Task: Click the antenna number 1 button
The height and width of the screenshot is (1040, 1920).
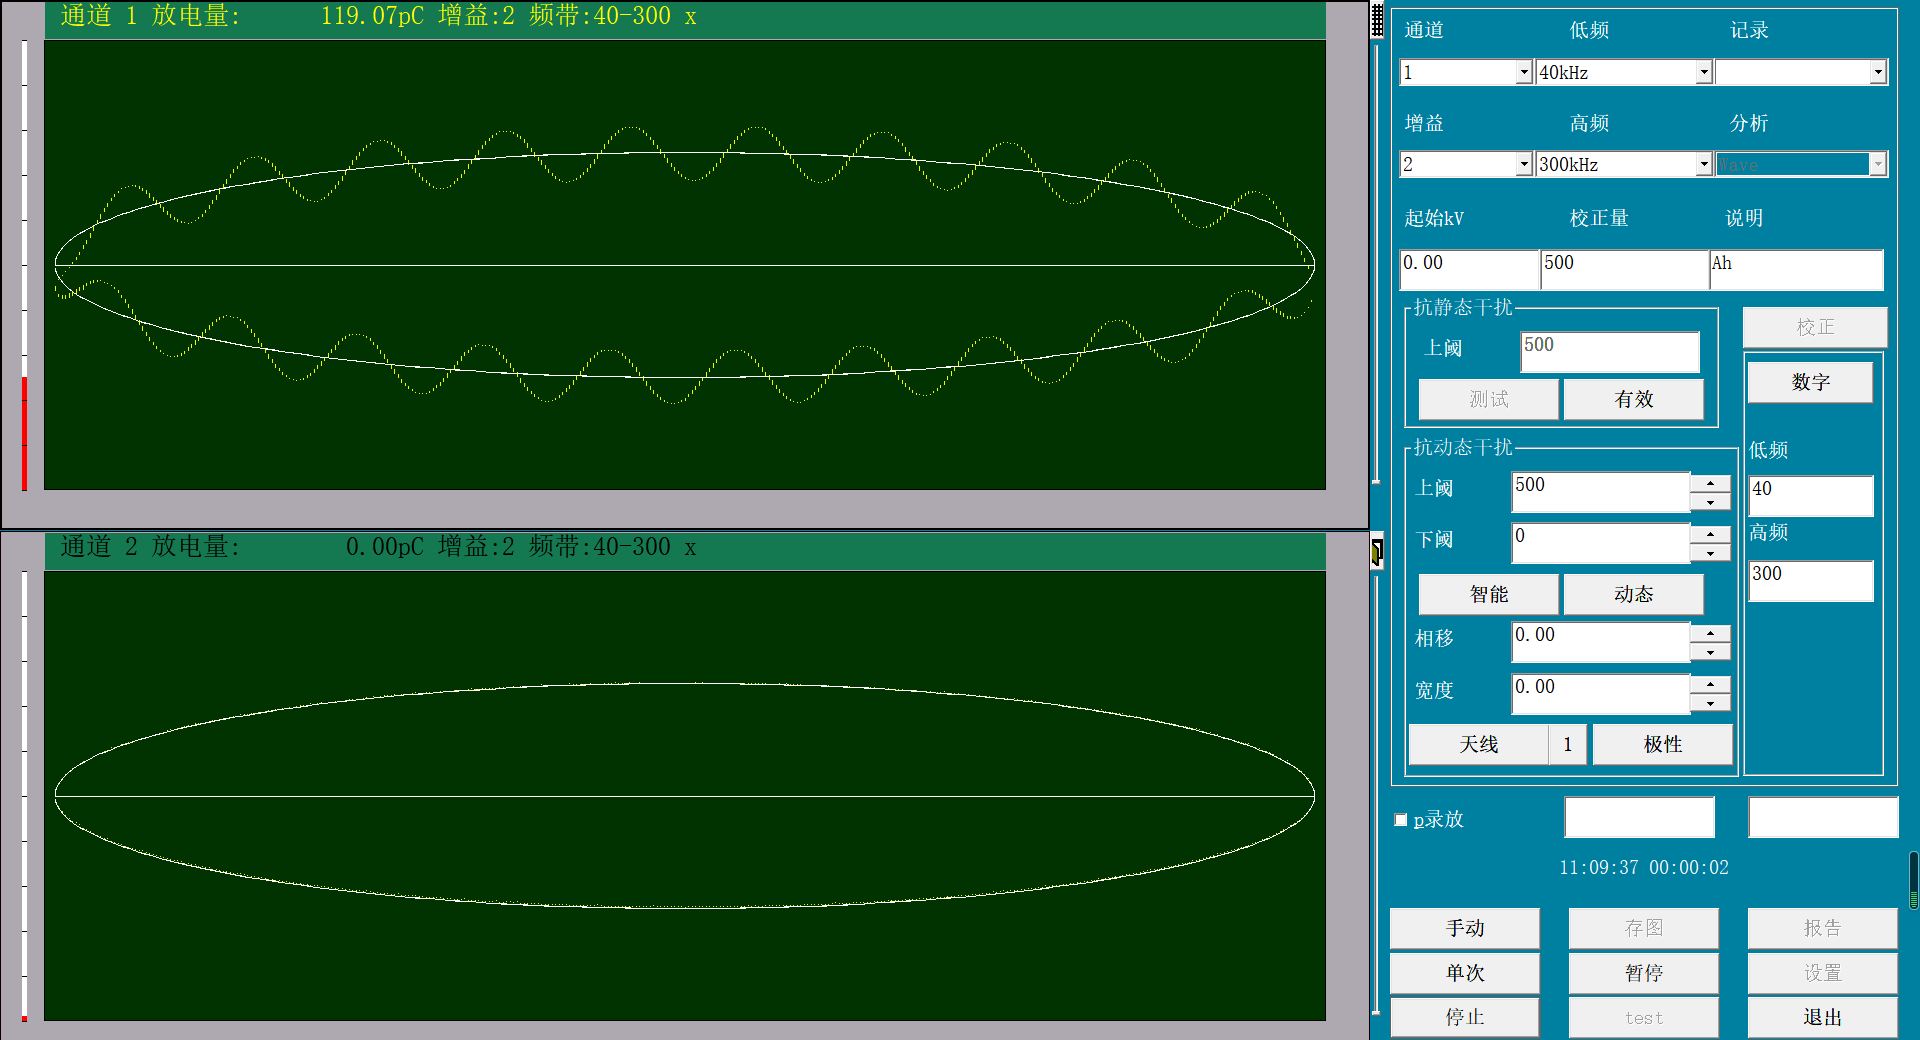Action: click(x=1567, y=744)
